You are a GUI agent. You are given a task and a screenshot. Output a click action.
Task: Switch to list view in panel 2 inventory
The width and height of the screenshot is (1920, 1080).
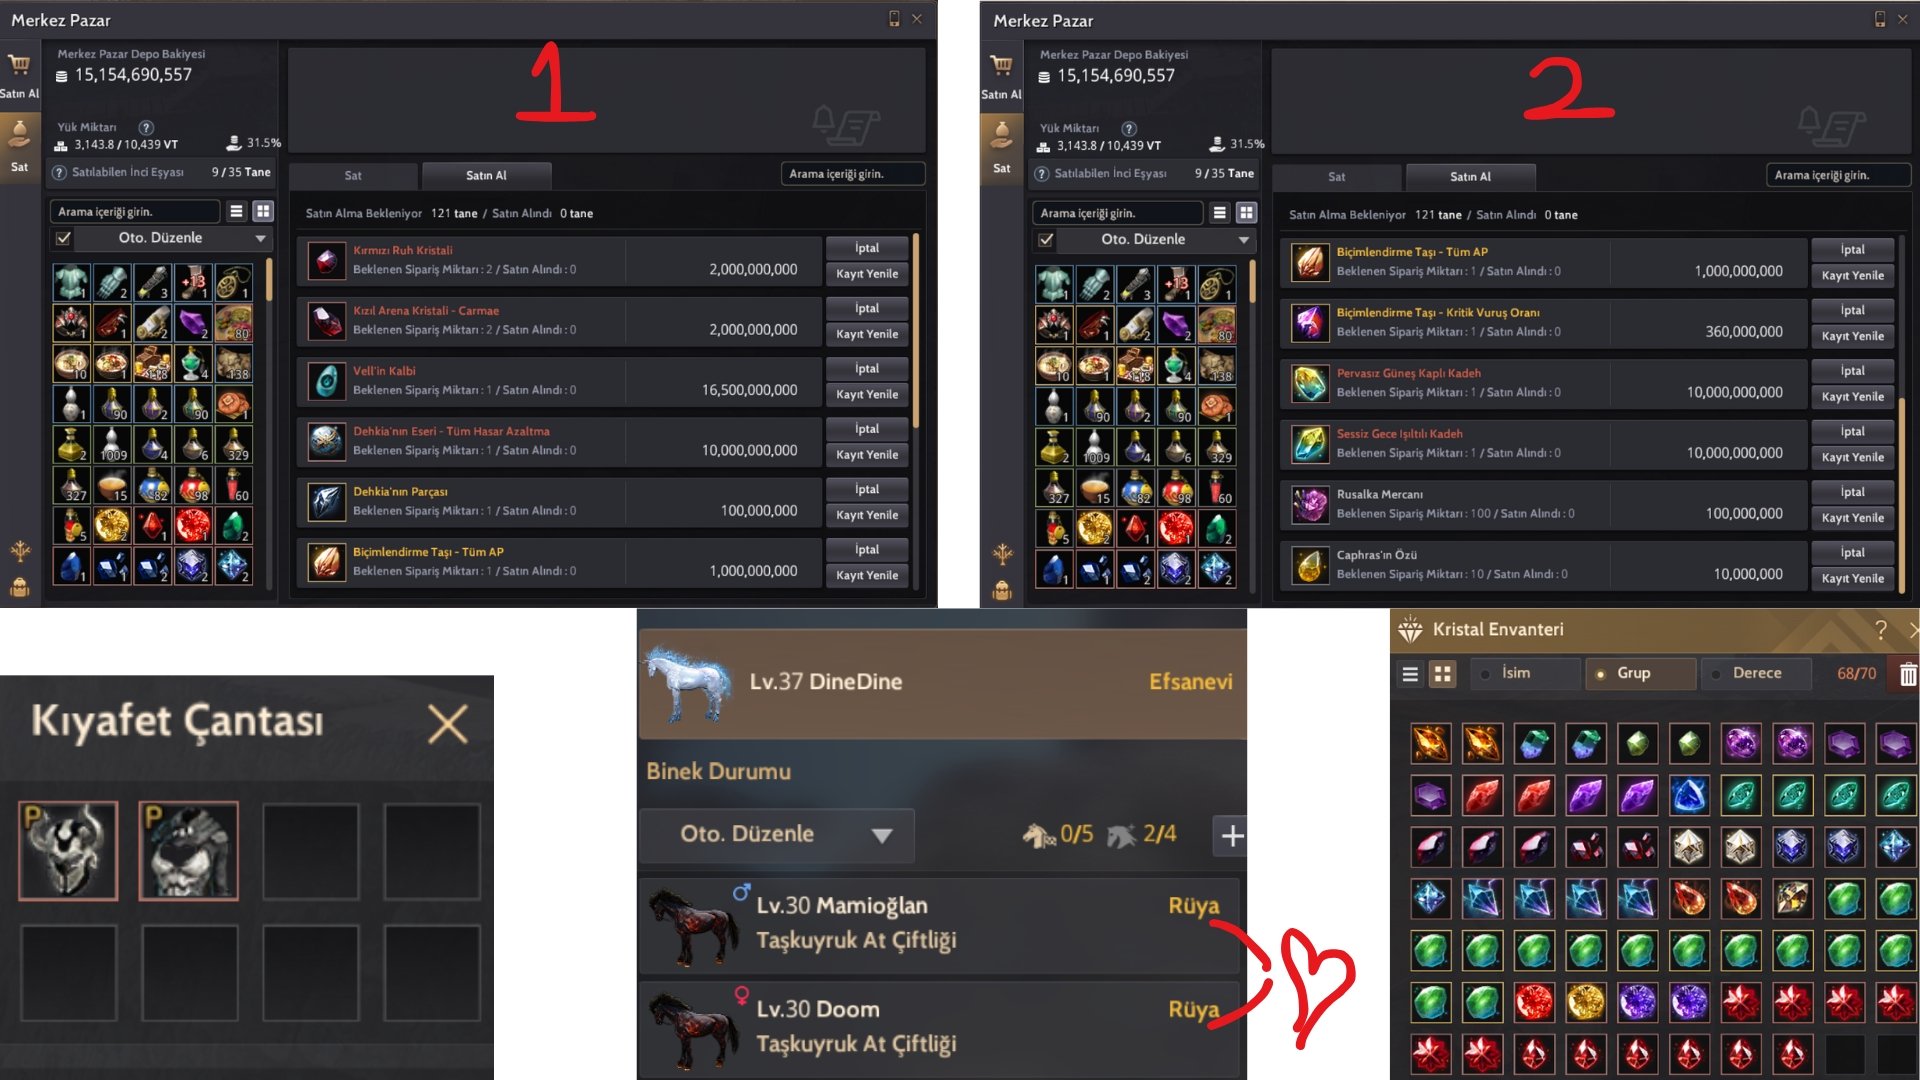(1219, 212)
